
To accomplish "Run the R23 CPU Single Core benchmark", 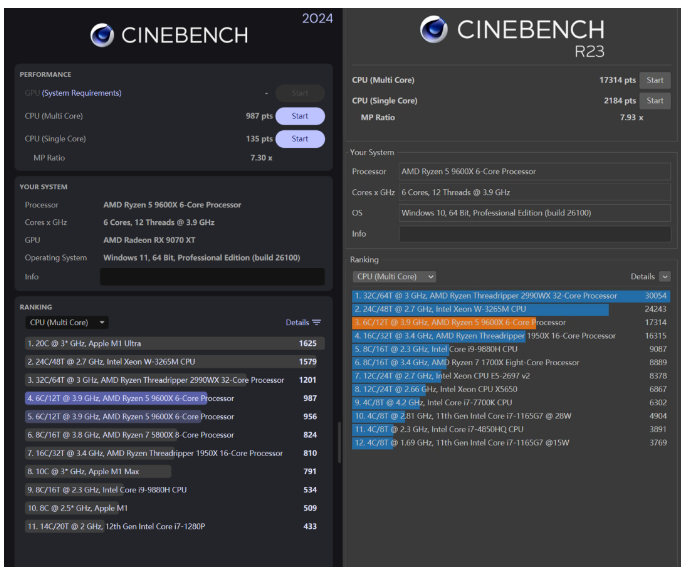I will 655,101.
